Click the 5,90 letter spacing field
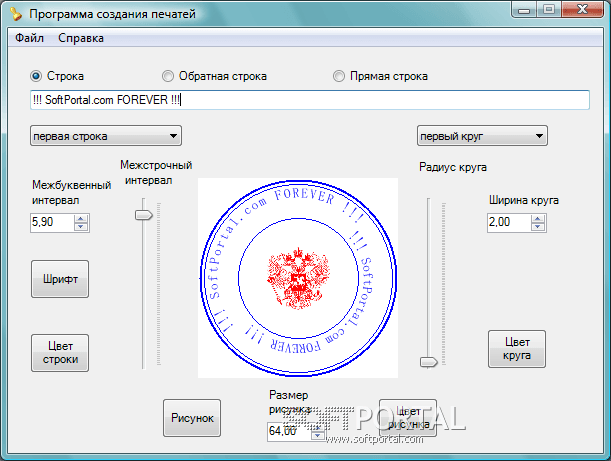This screenshot has width=611, height=461. coord(52,223)
